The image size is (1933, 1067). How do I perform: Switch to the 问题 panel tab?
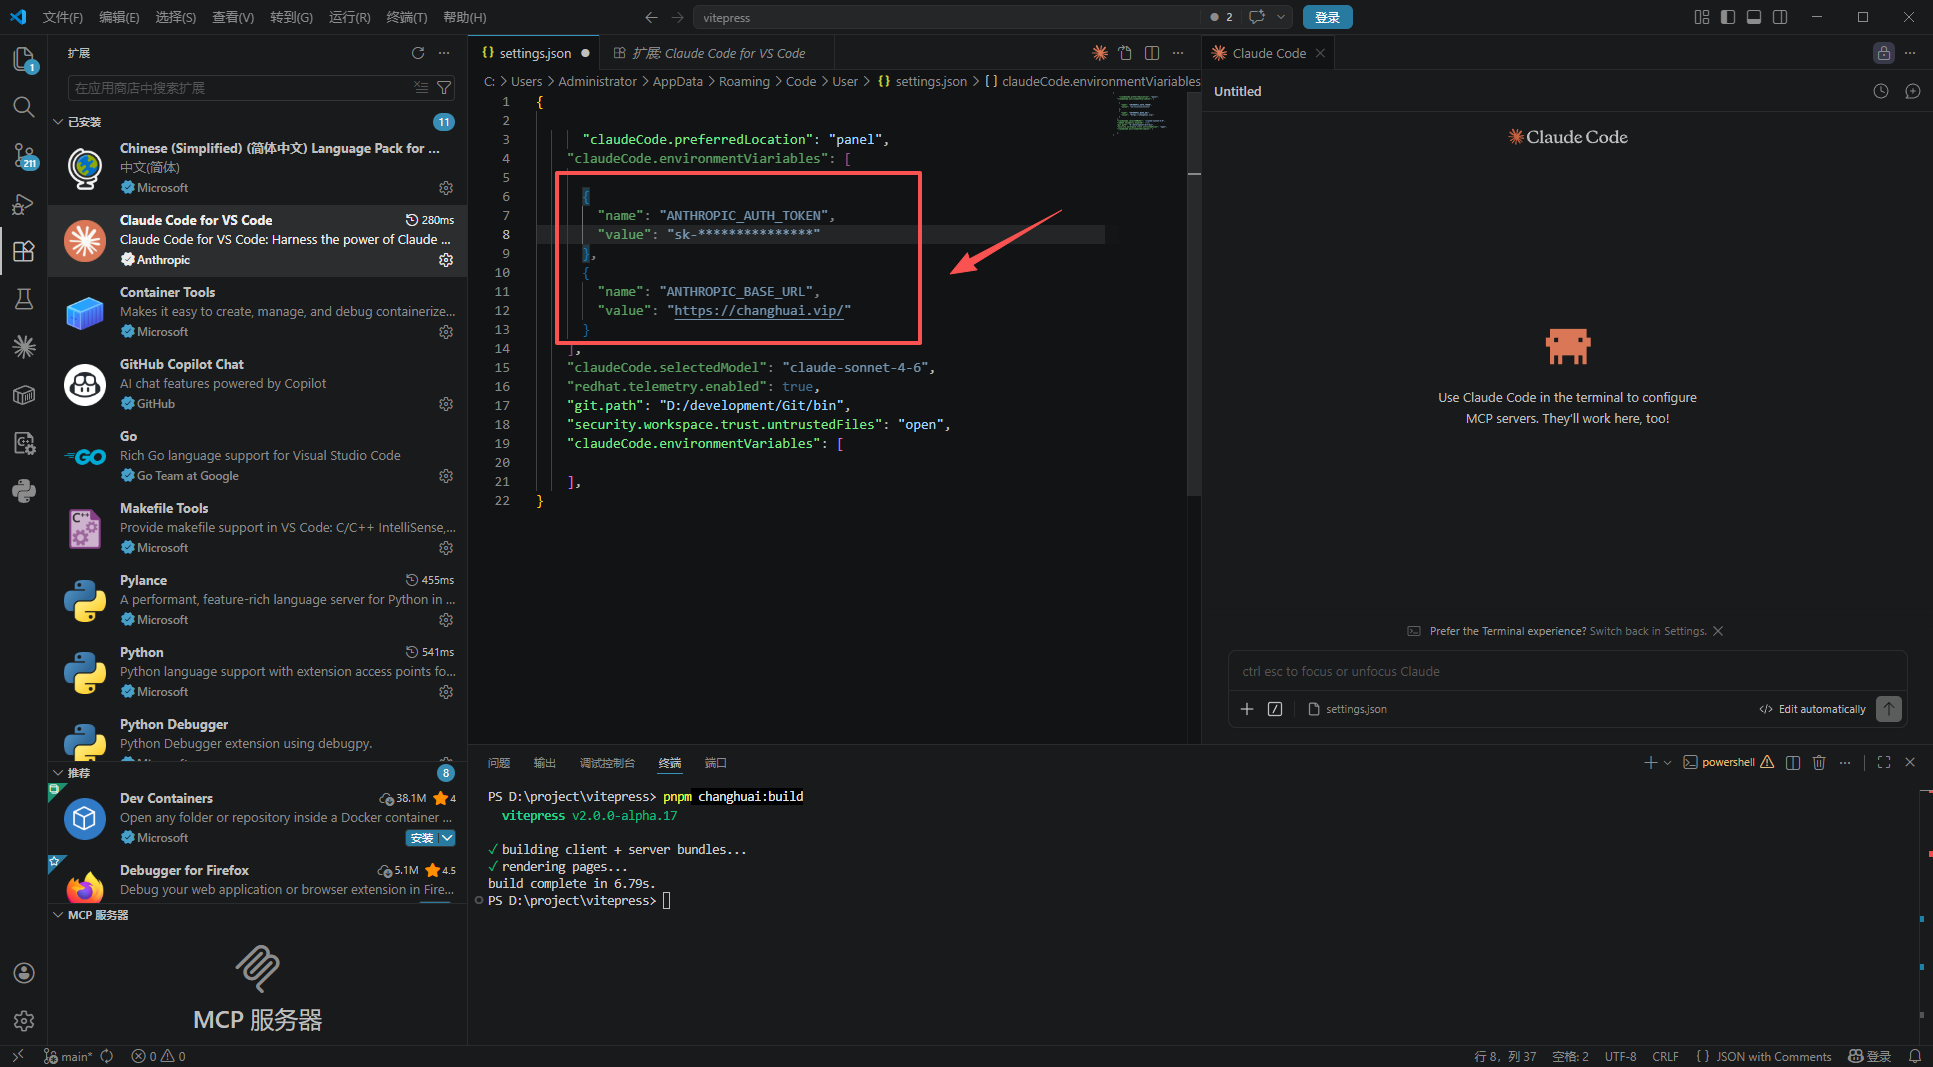tap(499, 763)
